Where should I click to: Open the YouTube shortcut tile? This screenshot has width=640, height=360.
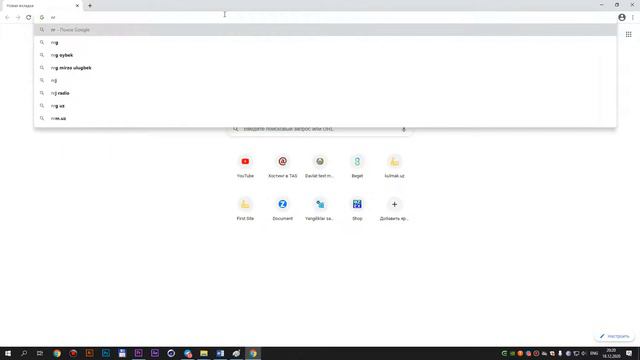(x=245, y=167)
